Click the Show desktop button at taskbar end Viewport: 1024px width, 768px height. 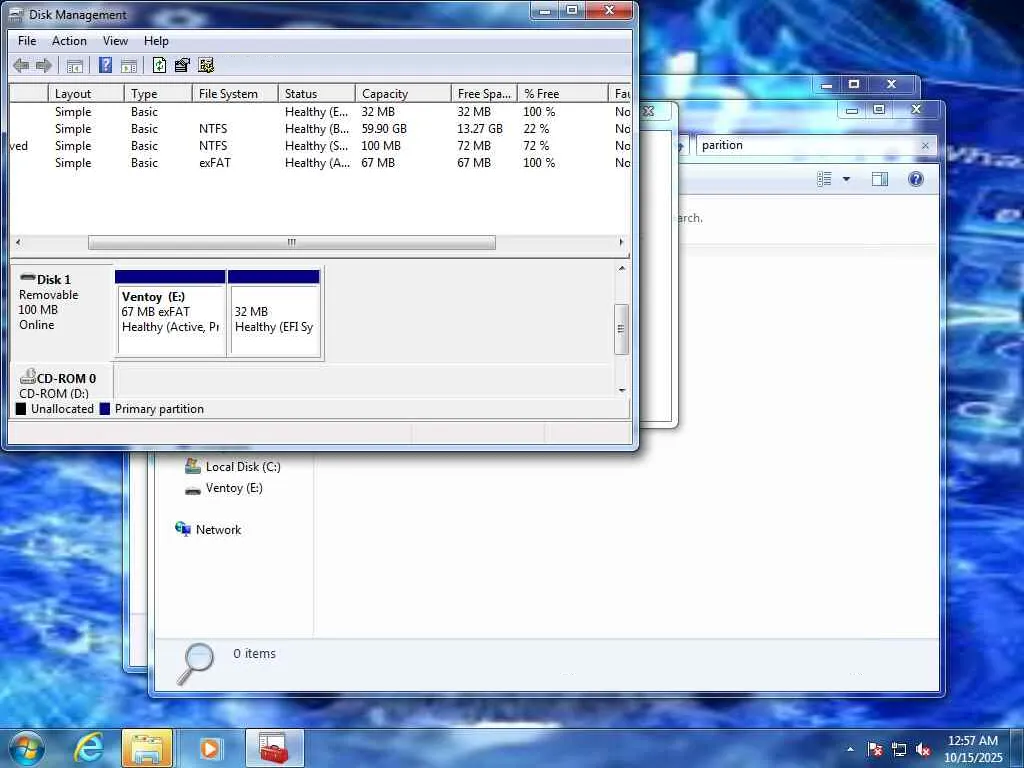pos(1017,748)
